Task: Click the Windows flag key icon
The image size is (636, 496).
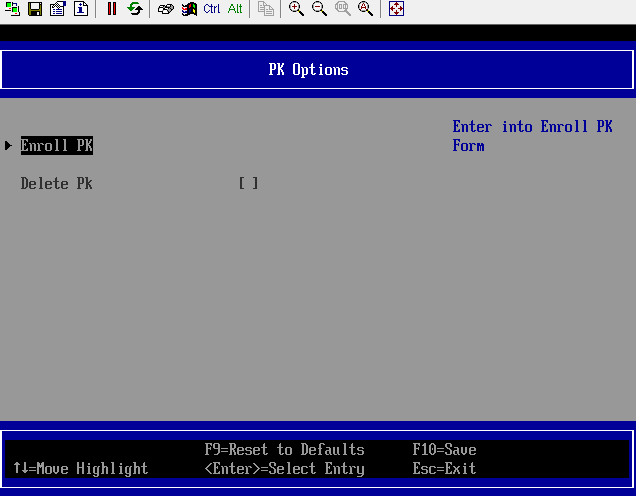Action: (189, 9)
